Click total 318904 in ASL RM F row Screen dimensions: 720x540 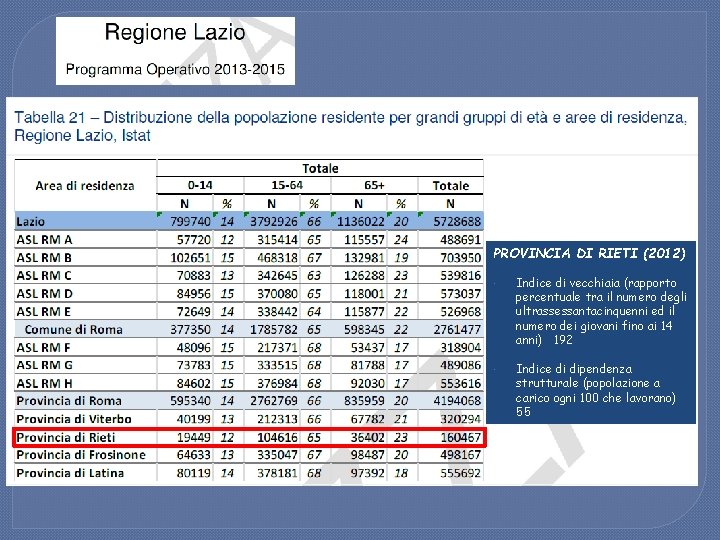pyautogui.click(x=461, y=348)
